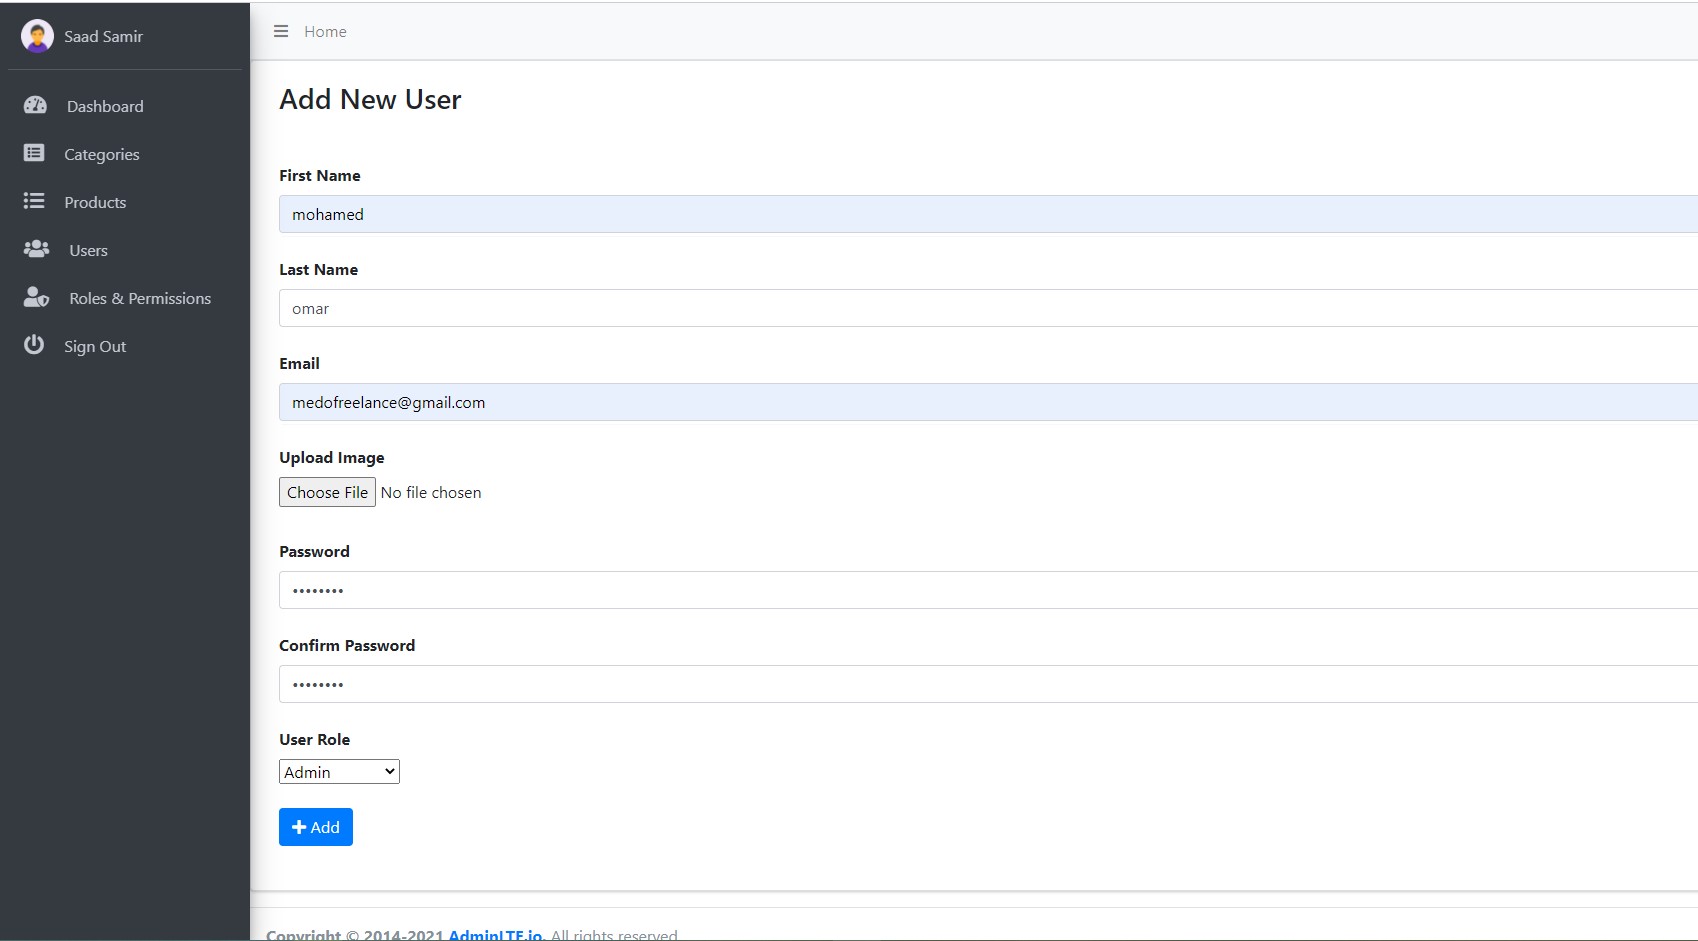The width and height of the screenshot is (1698, 941).
Task: Focus the Email field with medofreelance@gmail.com
Action: pyautogui.click(x=700, y=402)
